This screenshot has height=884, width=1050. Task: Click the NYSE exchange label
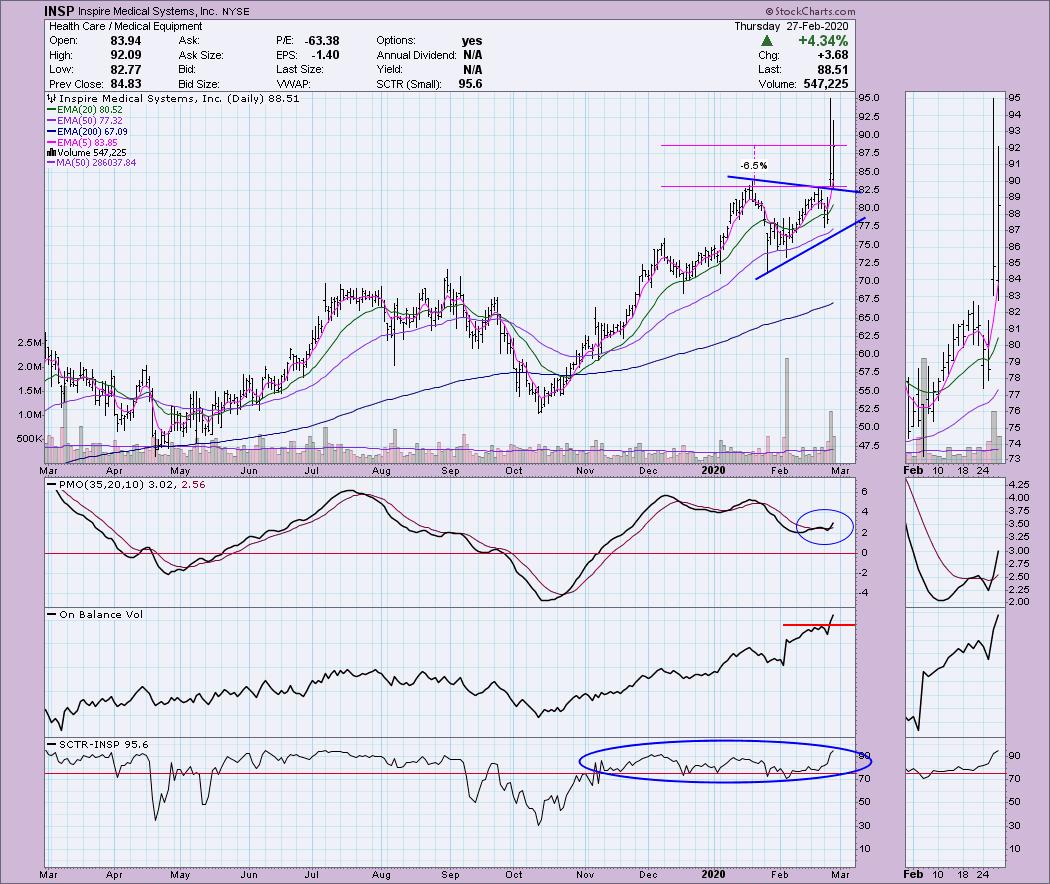236,11
